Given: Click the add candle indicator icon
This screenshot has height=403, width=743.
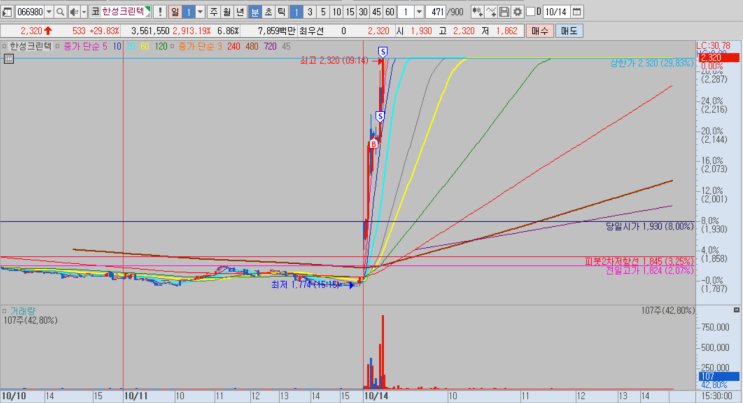Looking at the screenshot, I should coord(478,11).
